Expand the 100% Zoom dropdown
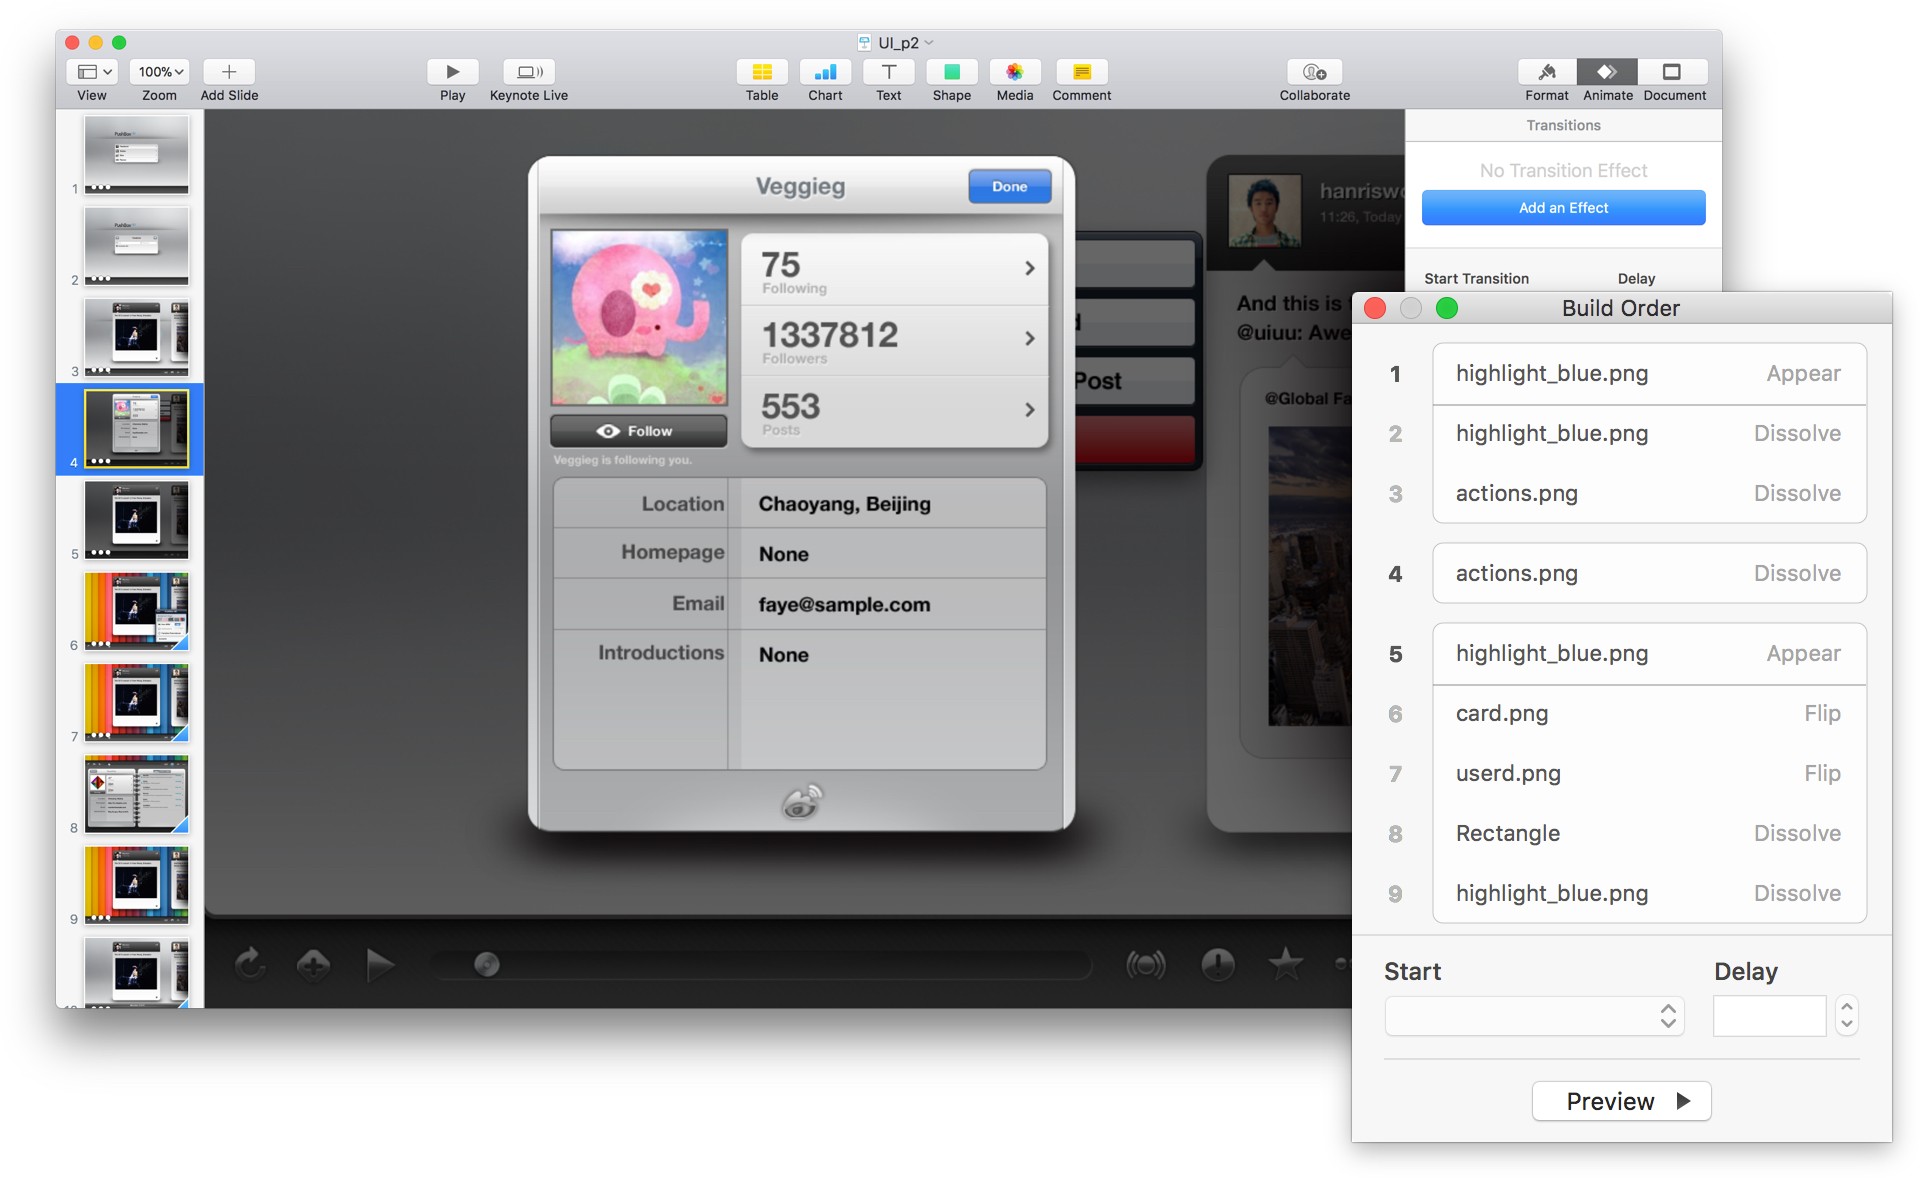The height and width of the screenshot is (1178, 1920). (x=160, y=72)
